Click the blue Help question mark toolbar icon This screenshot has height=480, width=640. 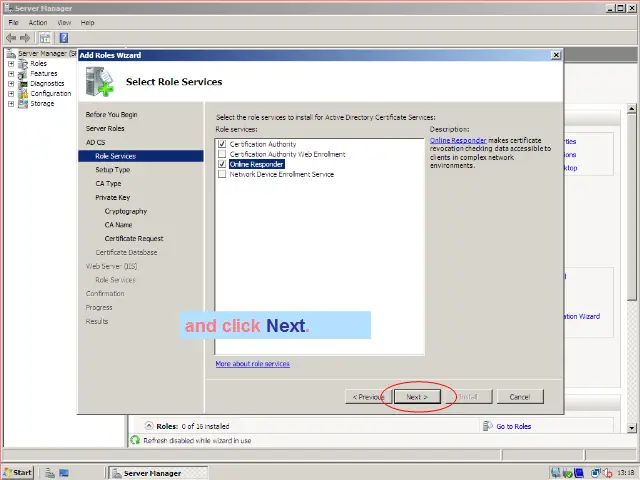[x=64, y=38]
